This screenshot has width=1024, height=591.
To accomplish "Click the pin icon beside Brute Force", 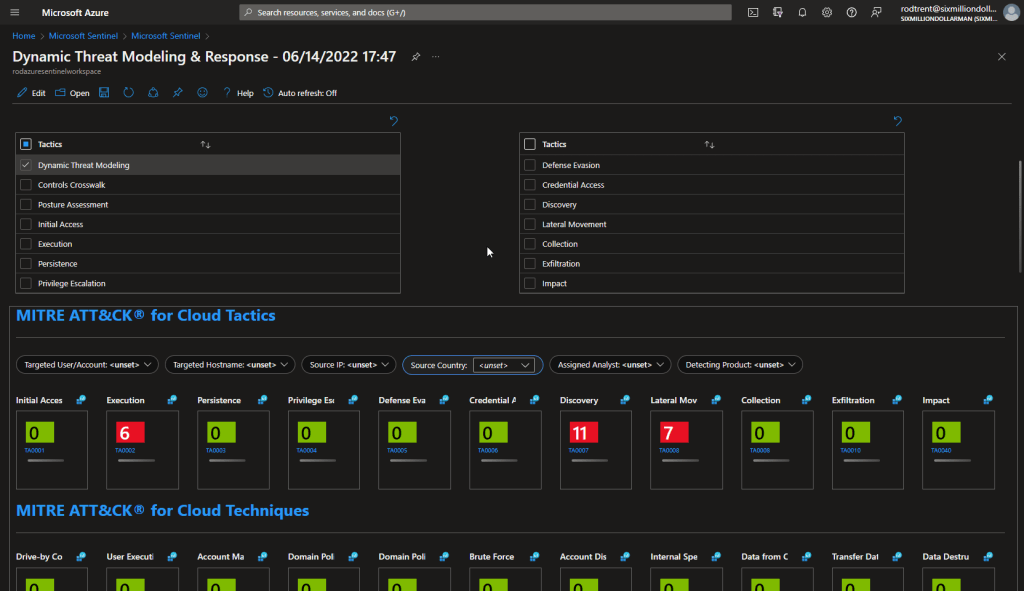I will [534, 556].
